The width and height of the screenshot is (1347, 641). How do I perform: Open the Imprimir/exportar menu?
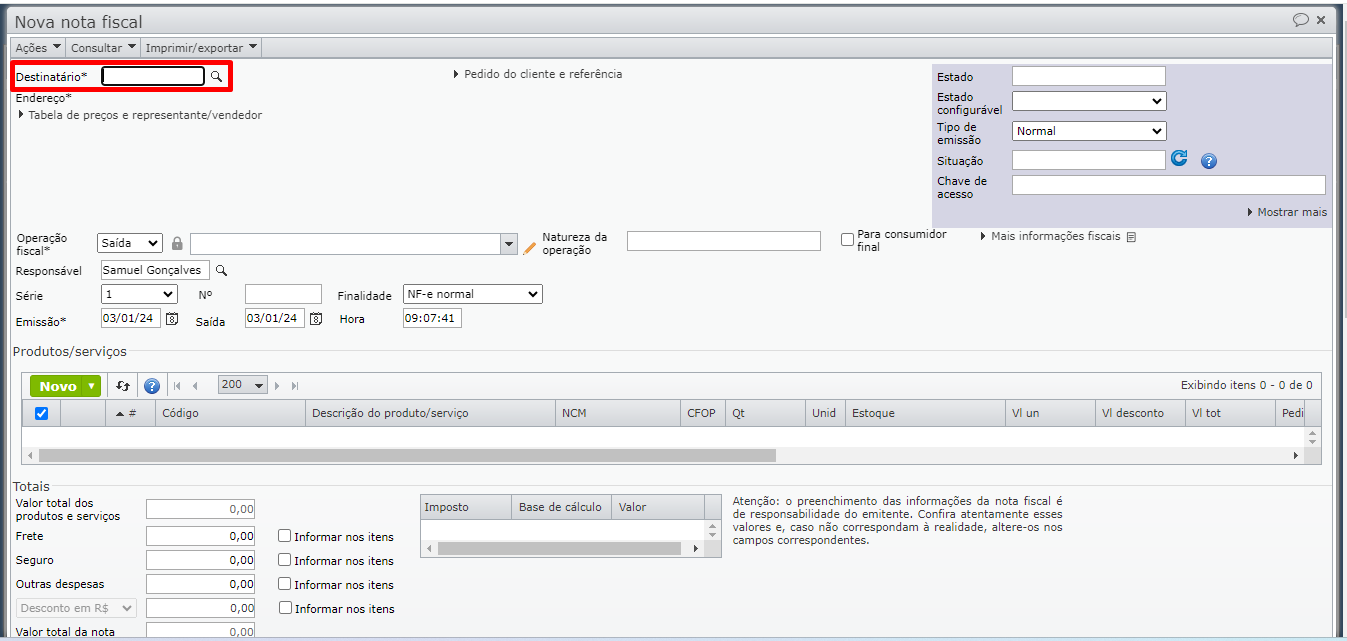tap(201, 47)
